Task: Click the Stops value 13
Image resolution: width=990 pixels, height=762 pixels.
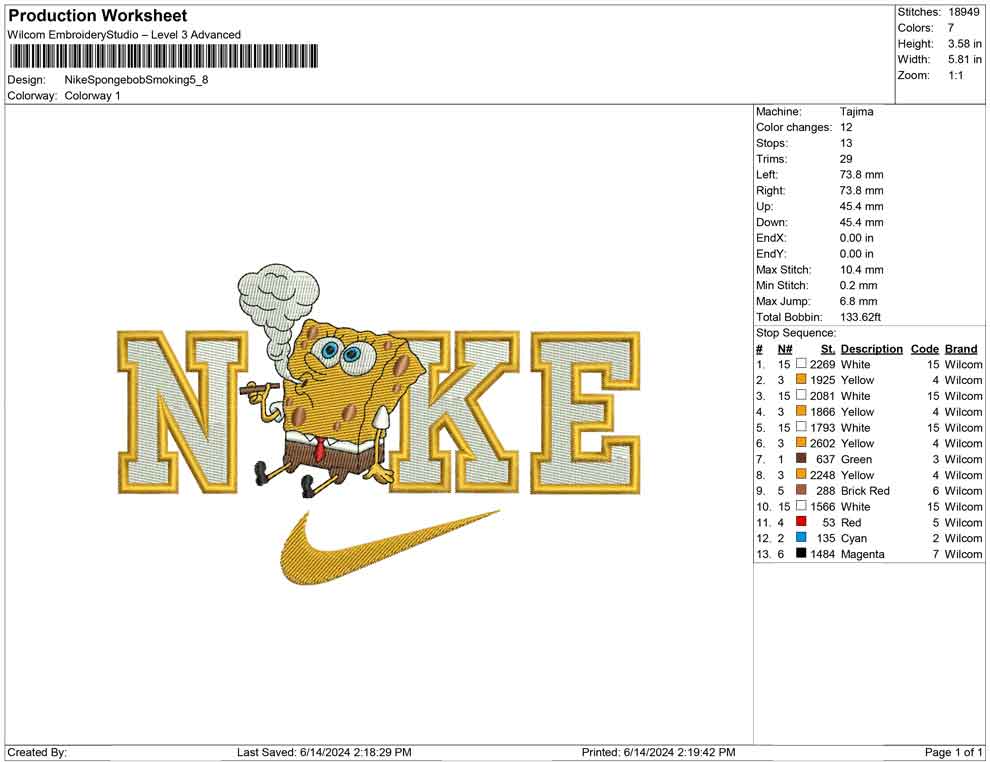Action: (x=845, y=143)
